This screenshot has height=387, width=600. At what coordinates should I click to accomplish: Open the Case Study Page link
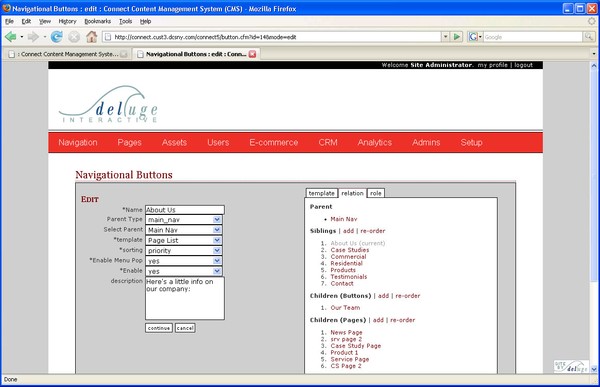coord(355,346)
